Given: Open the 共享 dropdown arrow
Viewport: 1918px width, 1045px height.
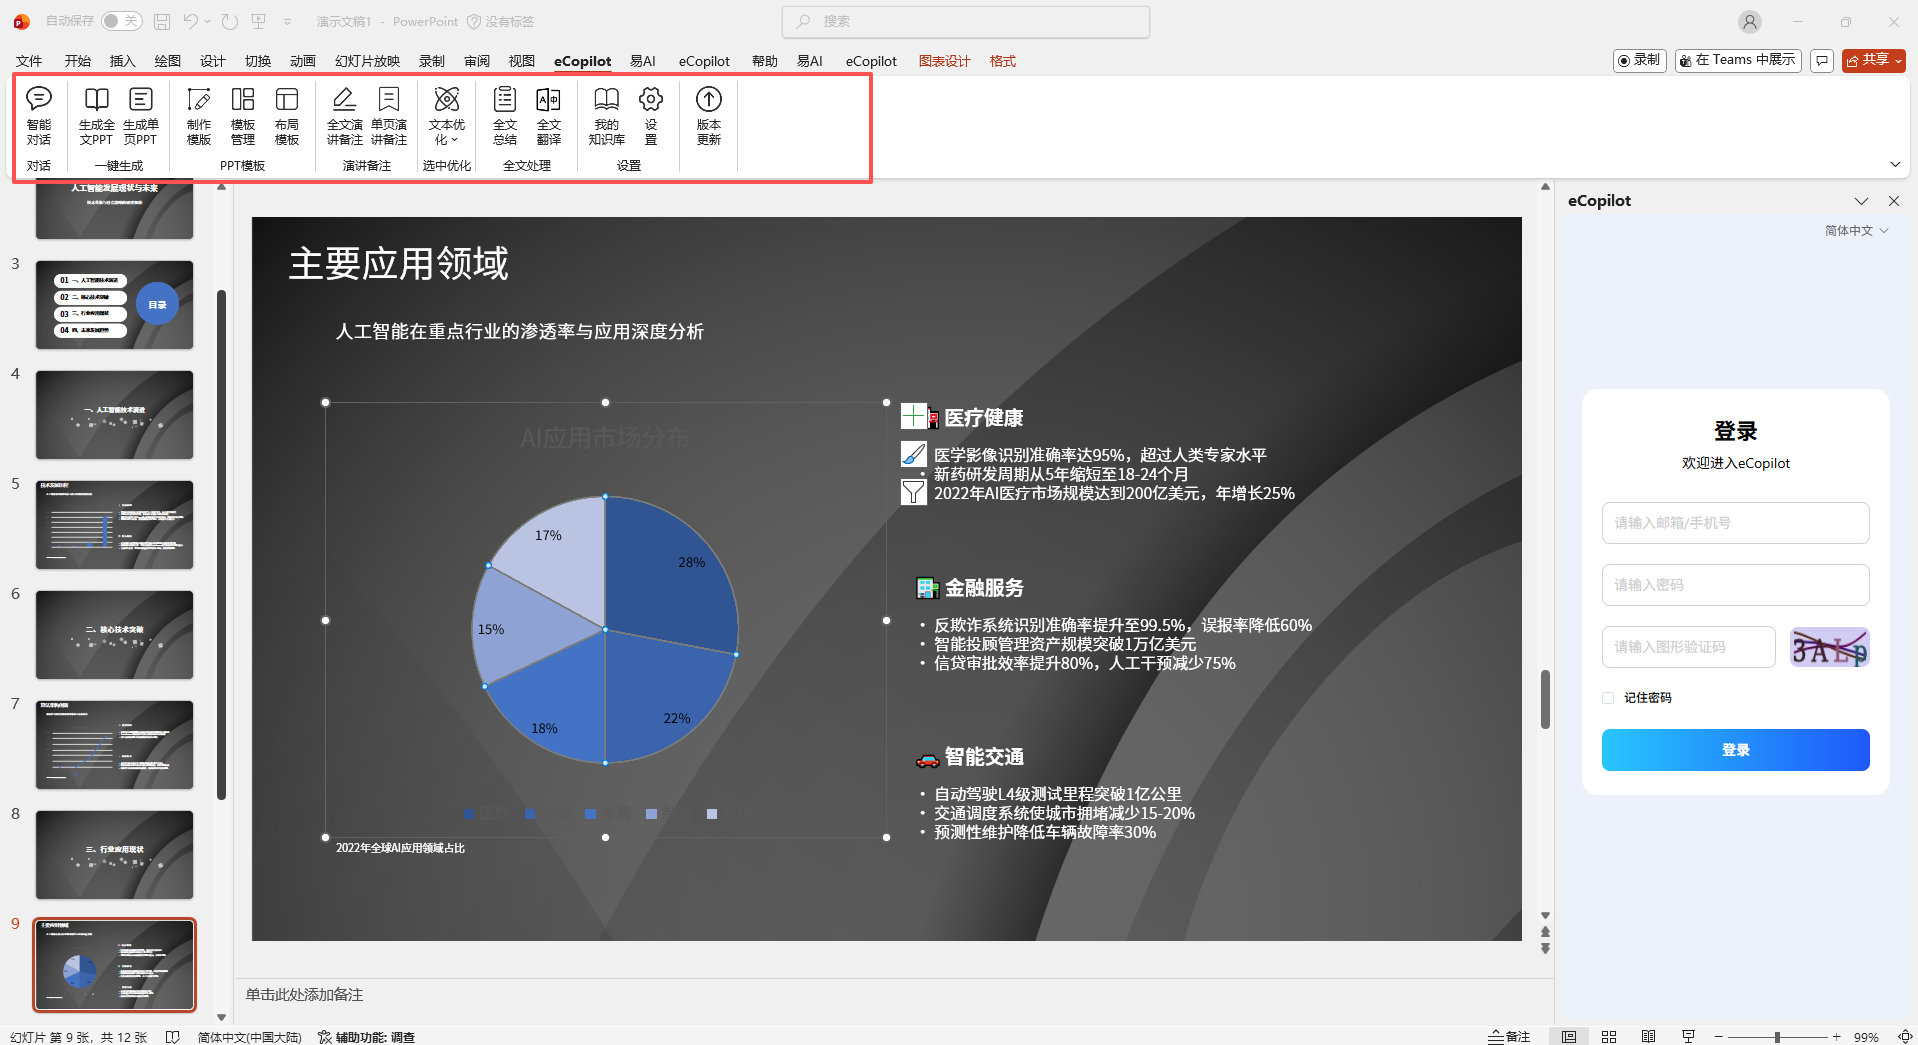Looking at the screenshot, I should (1899, 60).
